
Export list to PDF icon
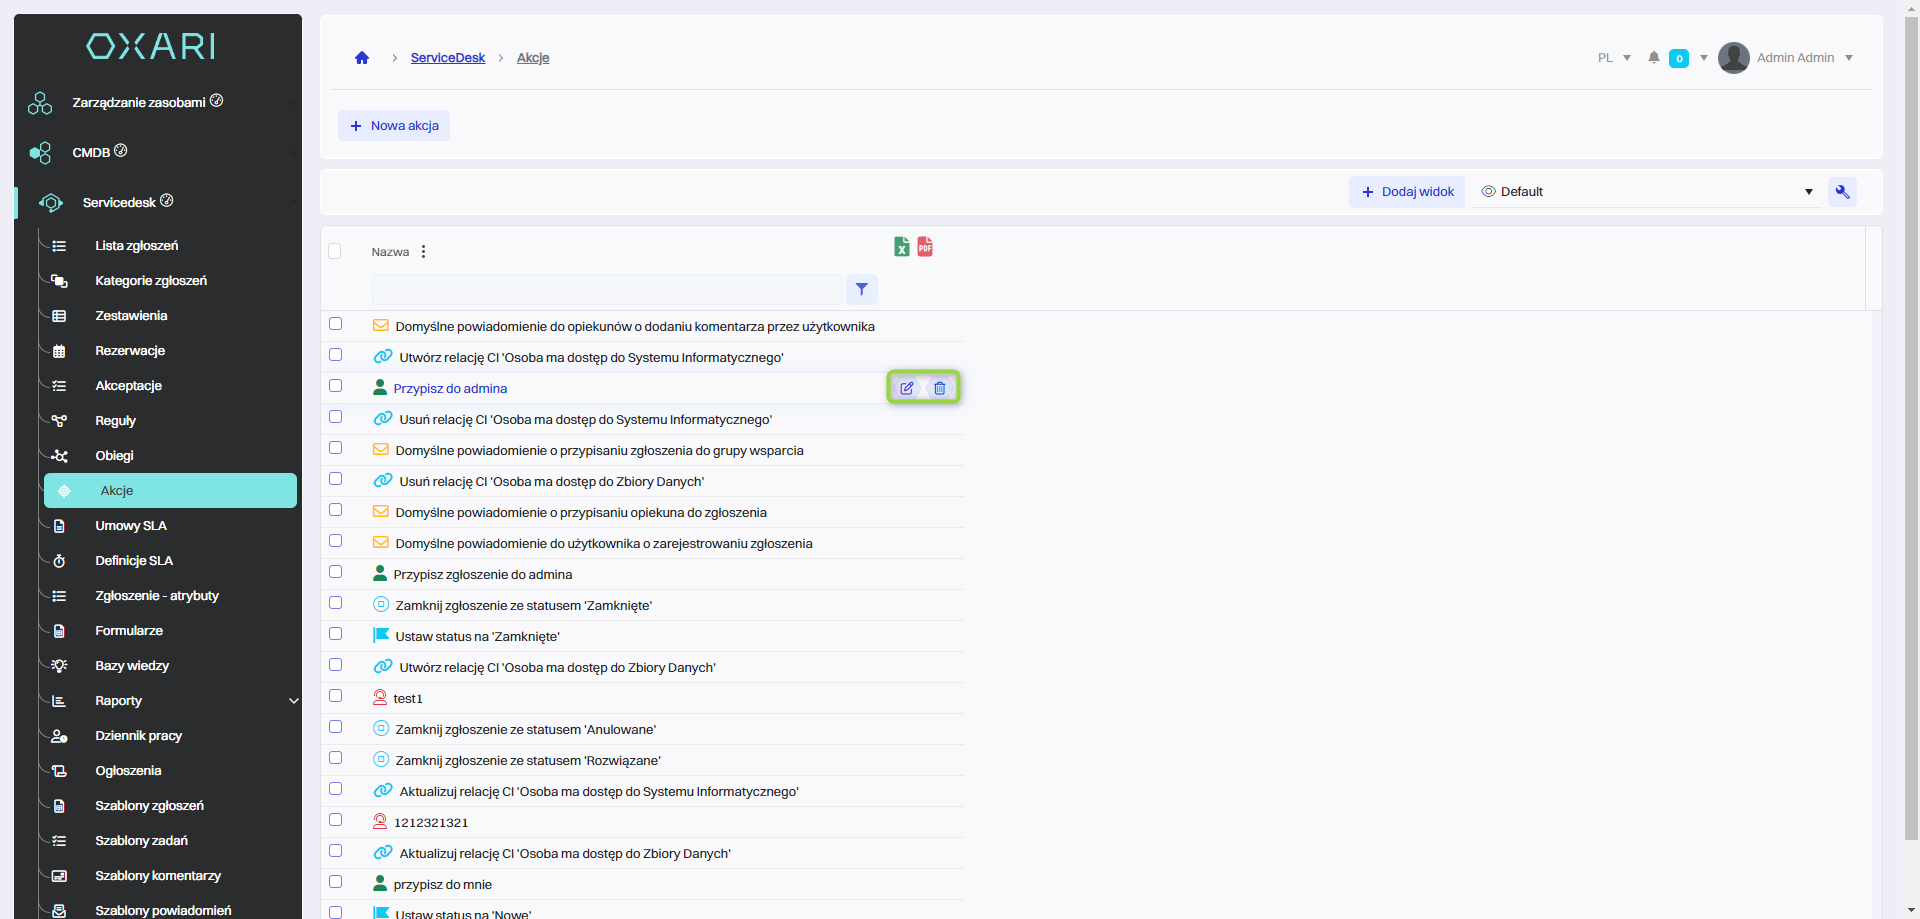coord(925,247)
